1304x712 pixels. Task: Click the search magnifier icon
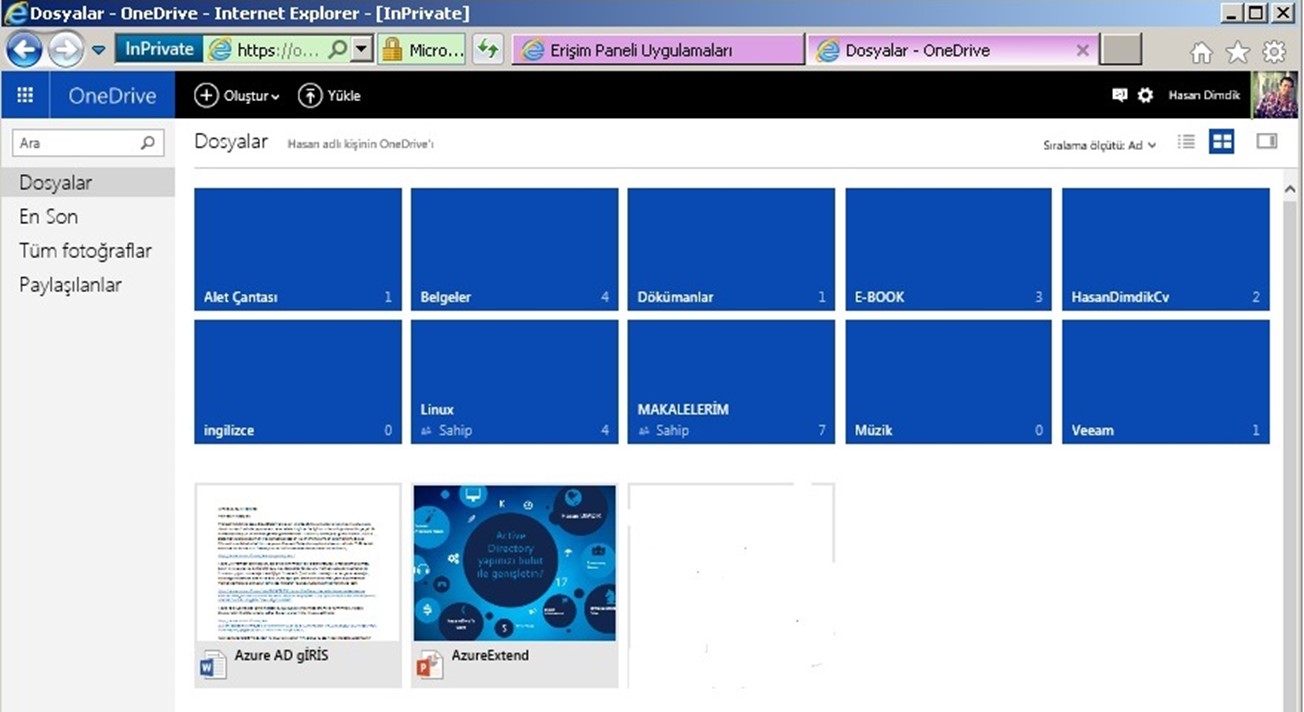point(148,143)
